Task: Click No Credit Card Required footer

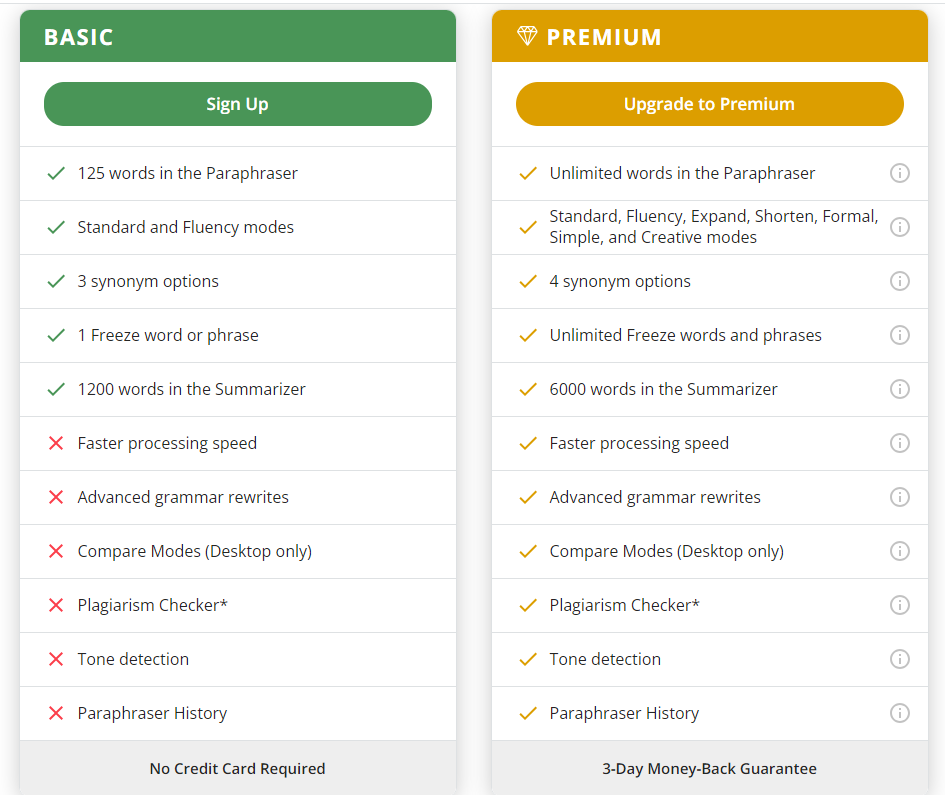Action: [237, 769]
